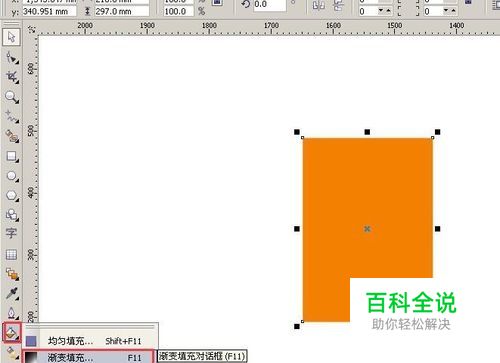Select the Interactive Fill tool
This screenshot has height=363, width=500.
pos(12,352)
